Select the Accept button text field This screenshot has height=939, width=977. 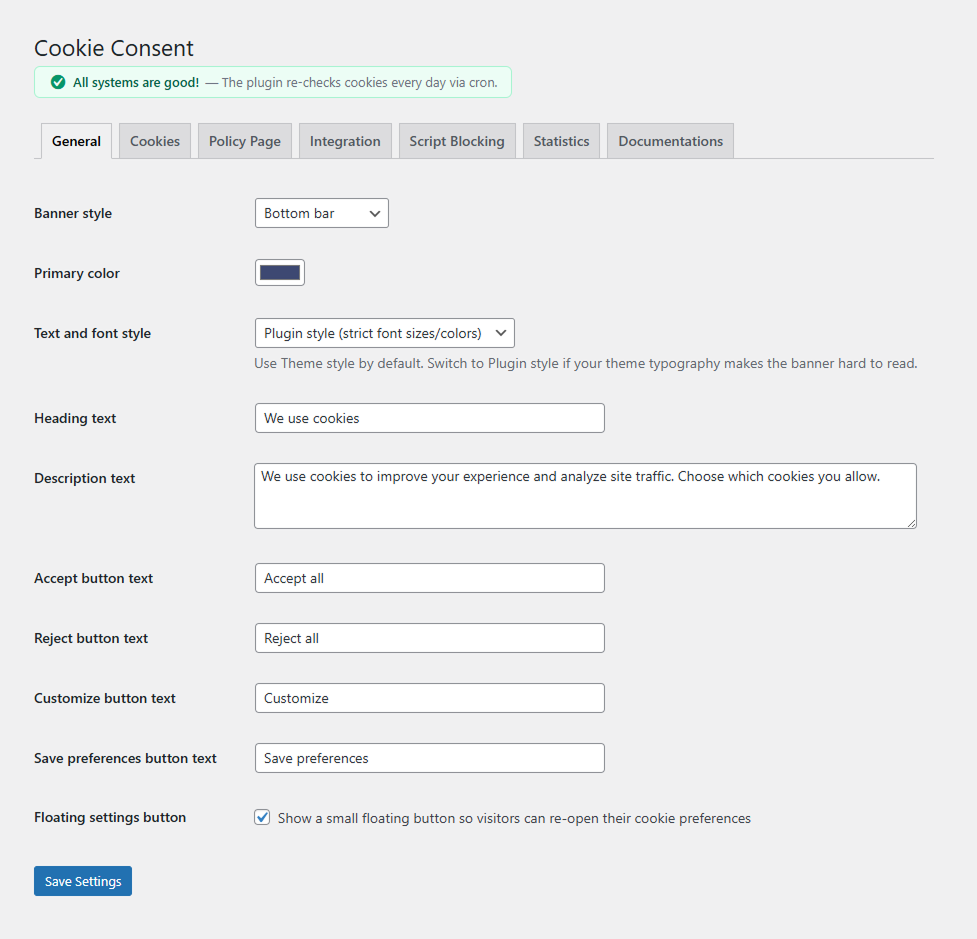pyautogui.click(x=429, y=578)
